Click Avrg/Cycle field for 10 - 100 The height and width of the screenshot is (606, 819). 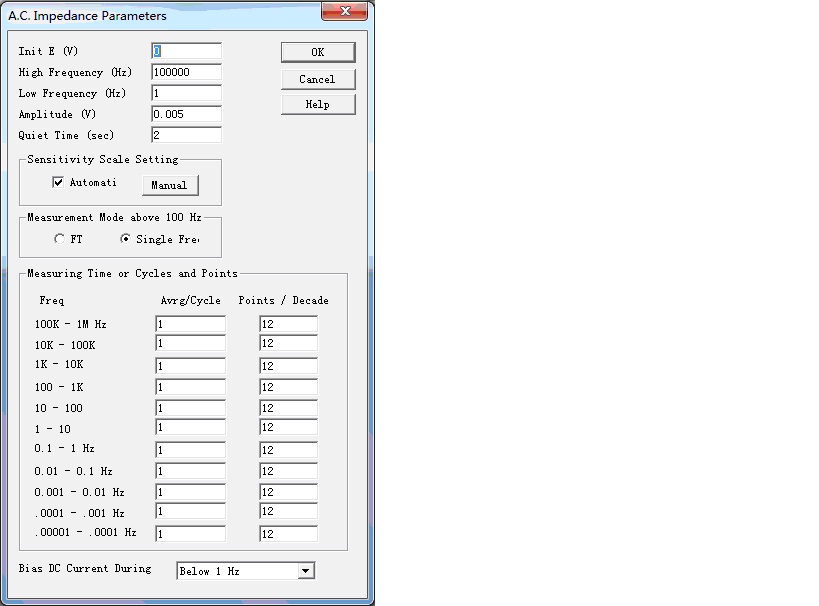click(191, 408)
